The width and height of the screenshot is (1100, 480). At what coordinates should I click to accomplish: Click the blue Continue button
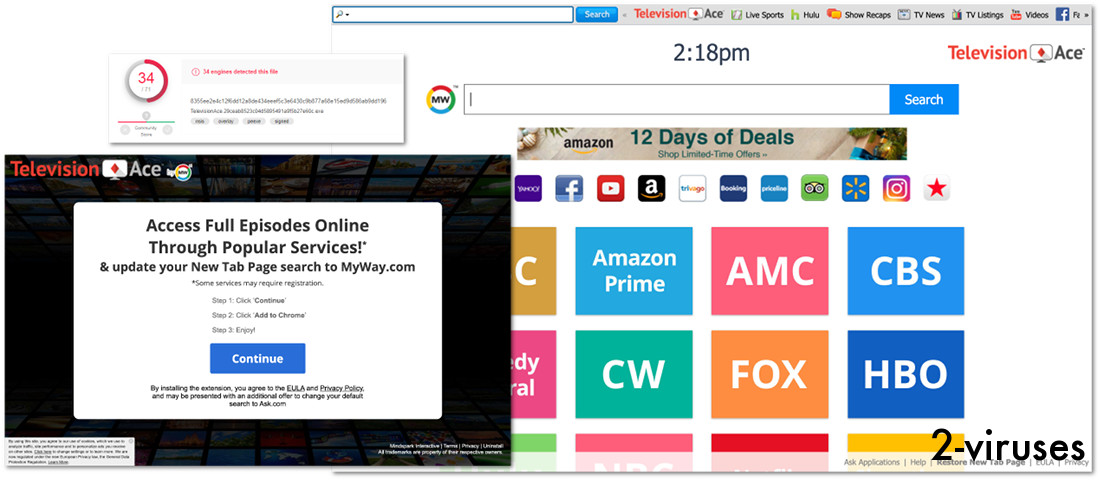(257, 359)
